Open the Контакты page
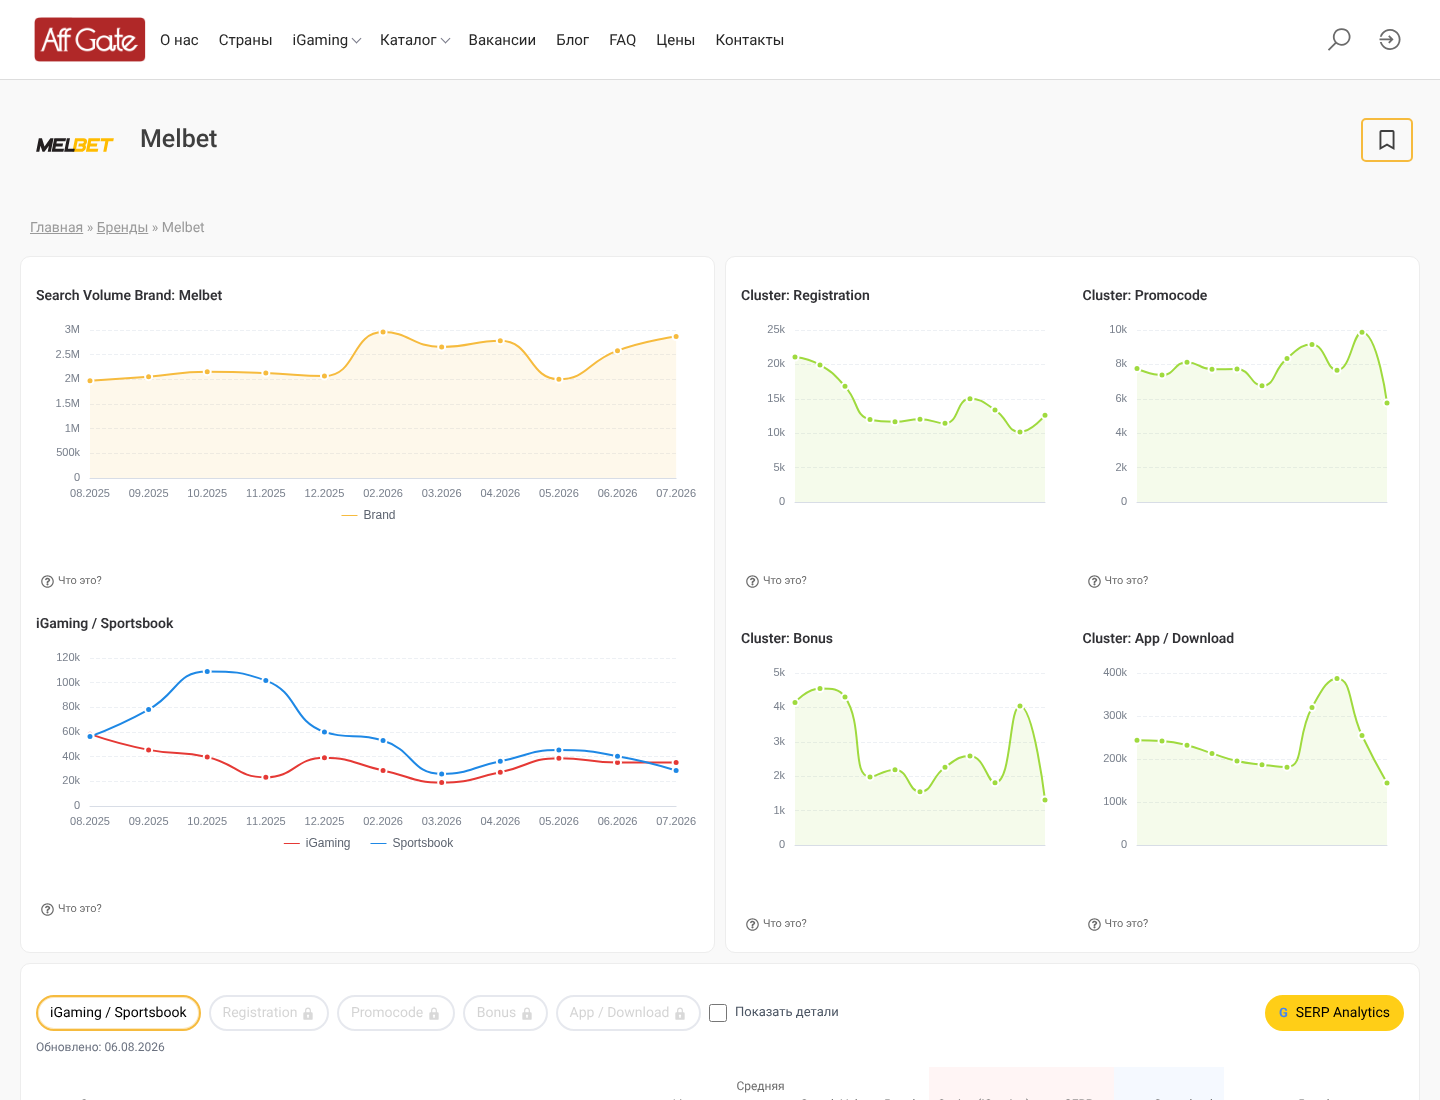 click(x=750, y=40)
